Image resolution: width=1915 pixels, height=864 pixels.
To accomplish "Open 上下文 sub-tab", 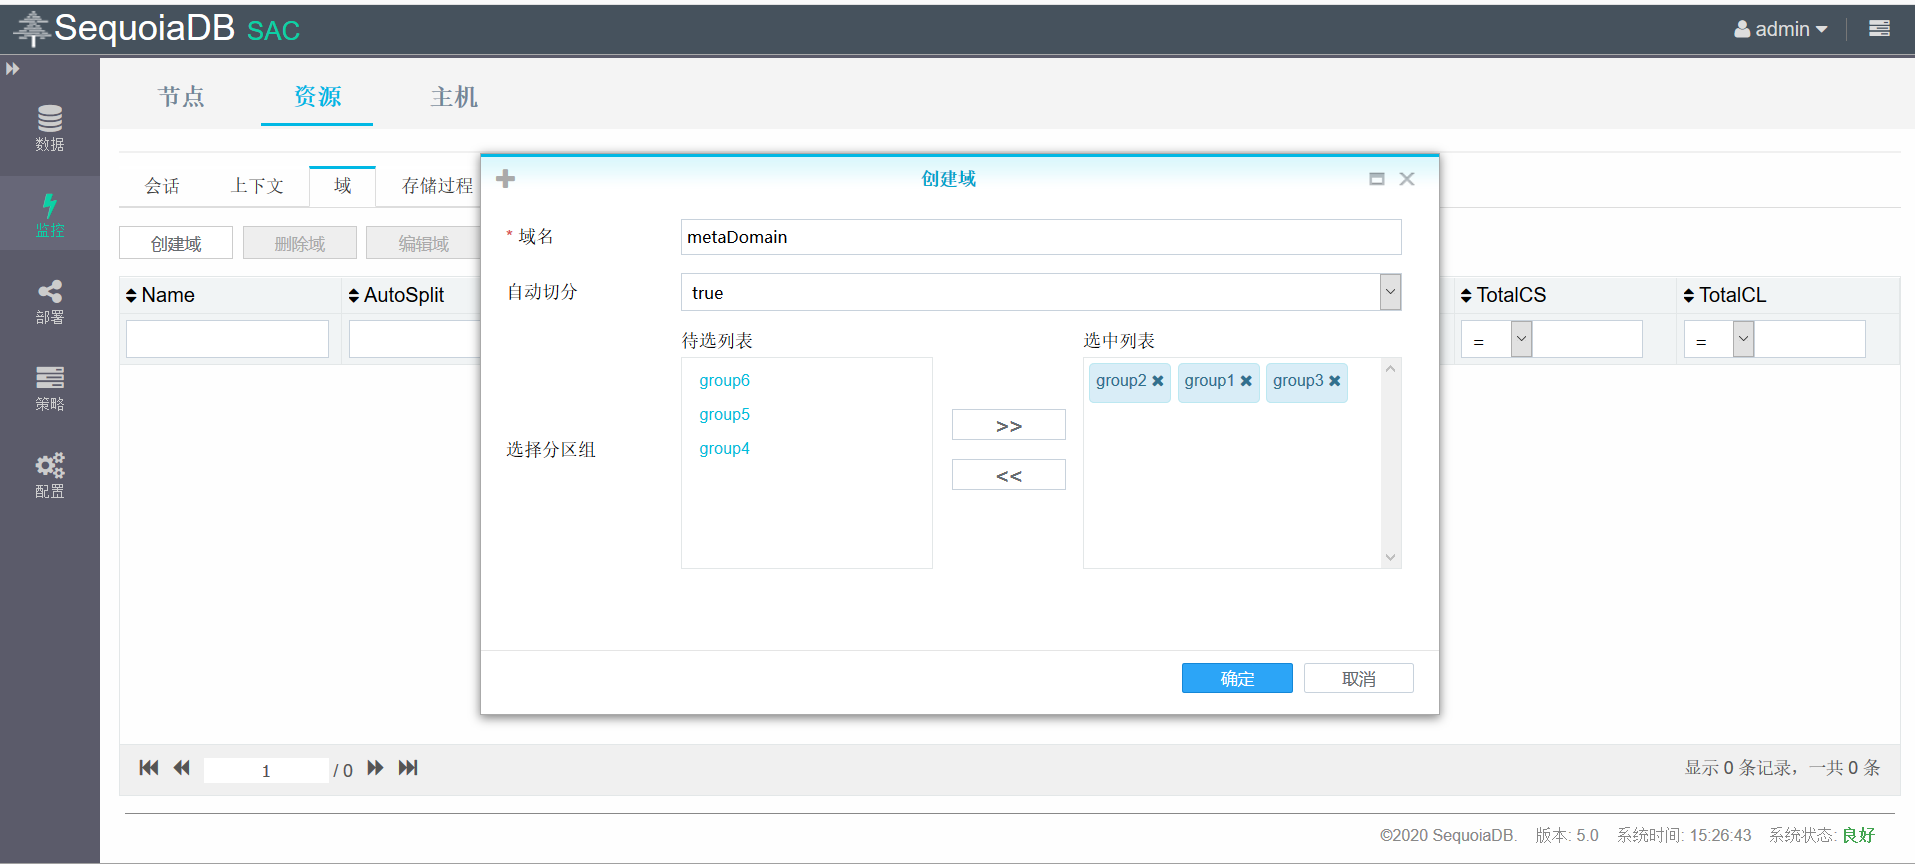I will (x=257, y=186).
